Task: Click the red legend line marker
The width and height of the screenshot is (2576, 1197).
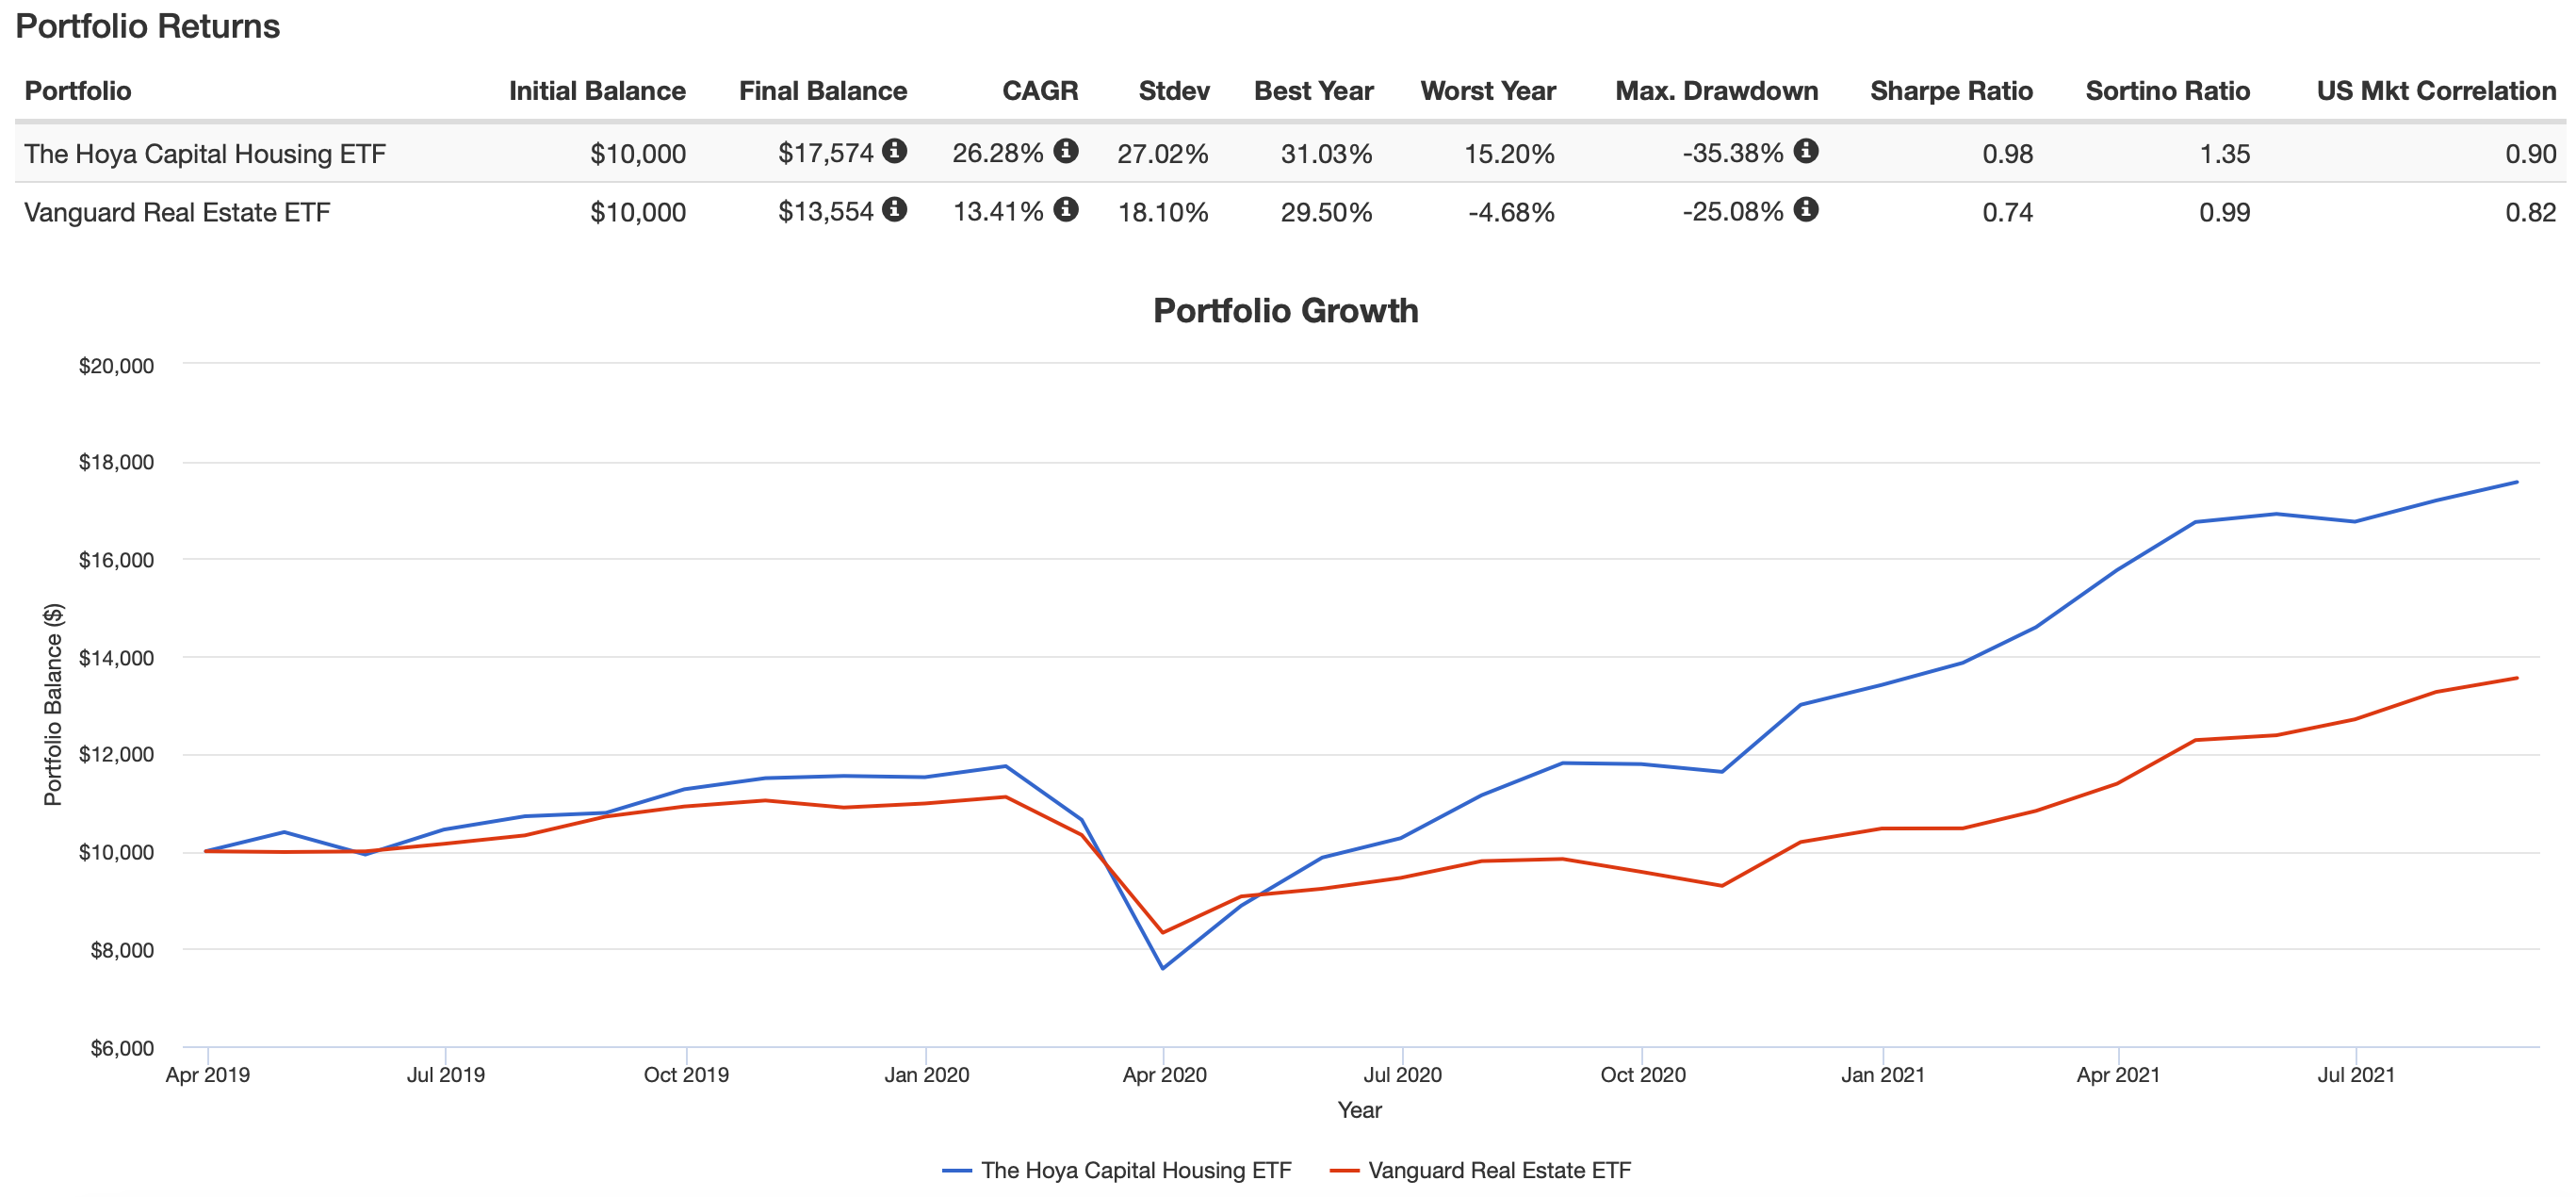Action: click(1344, 1171)
